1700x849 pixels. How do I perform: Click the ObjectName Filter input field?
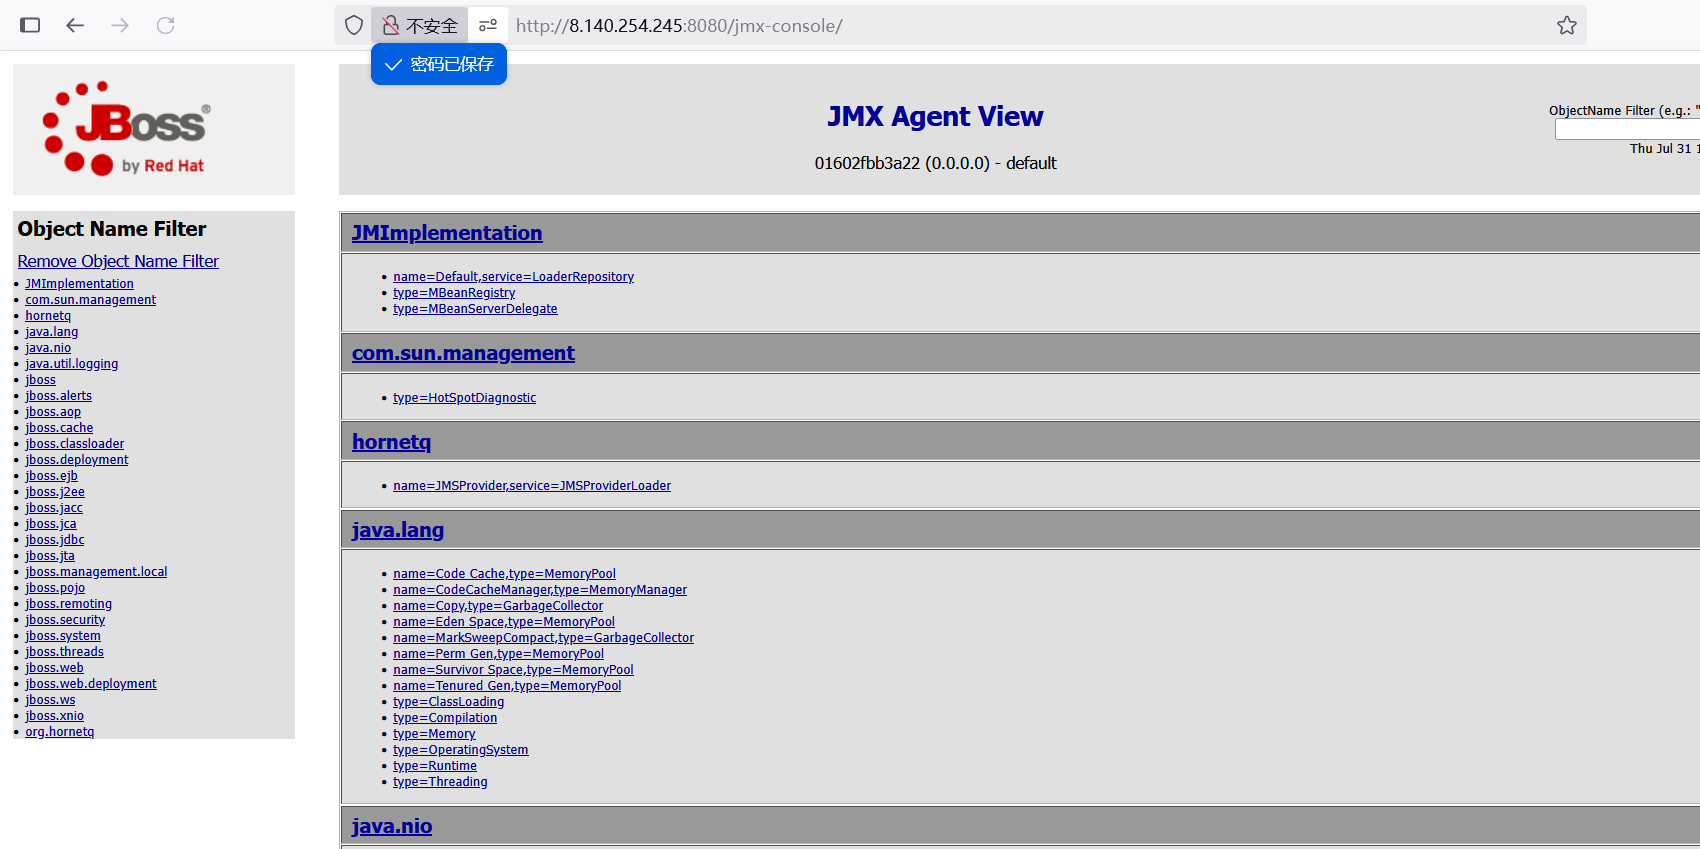(x=1627, y=129)
